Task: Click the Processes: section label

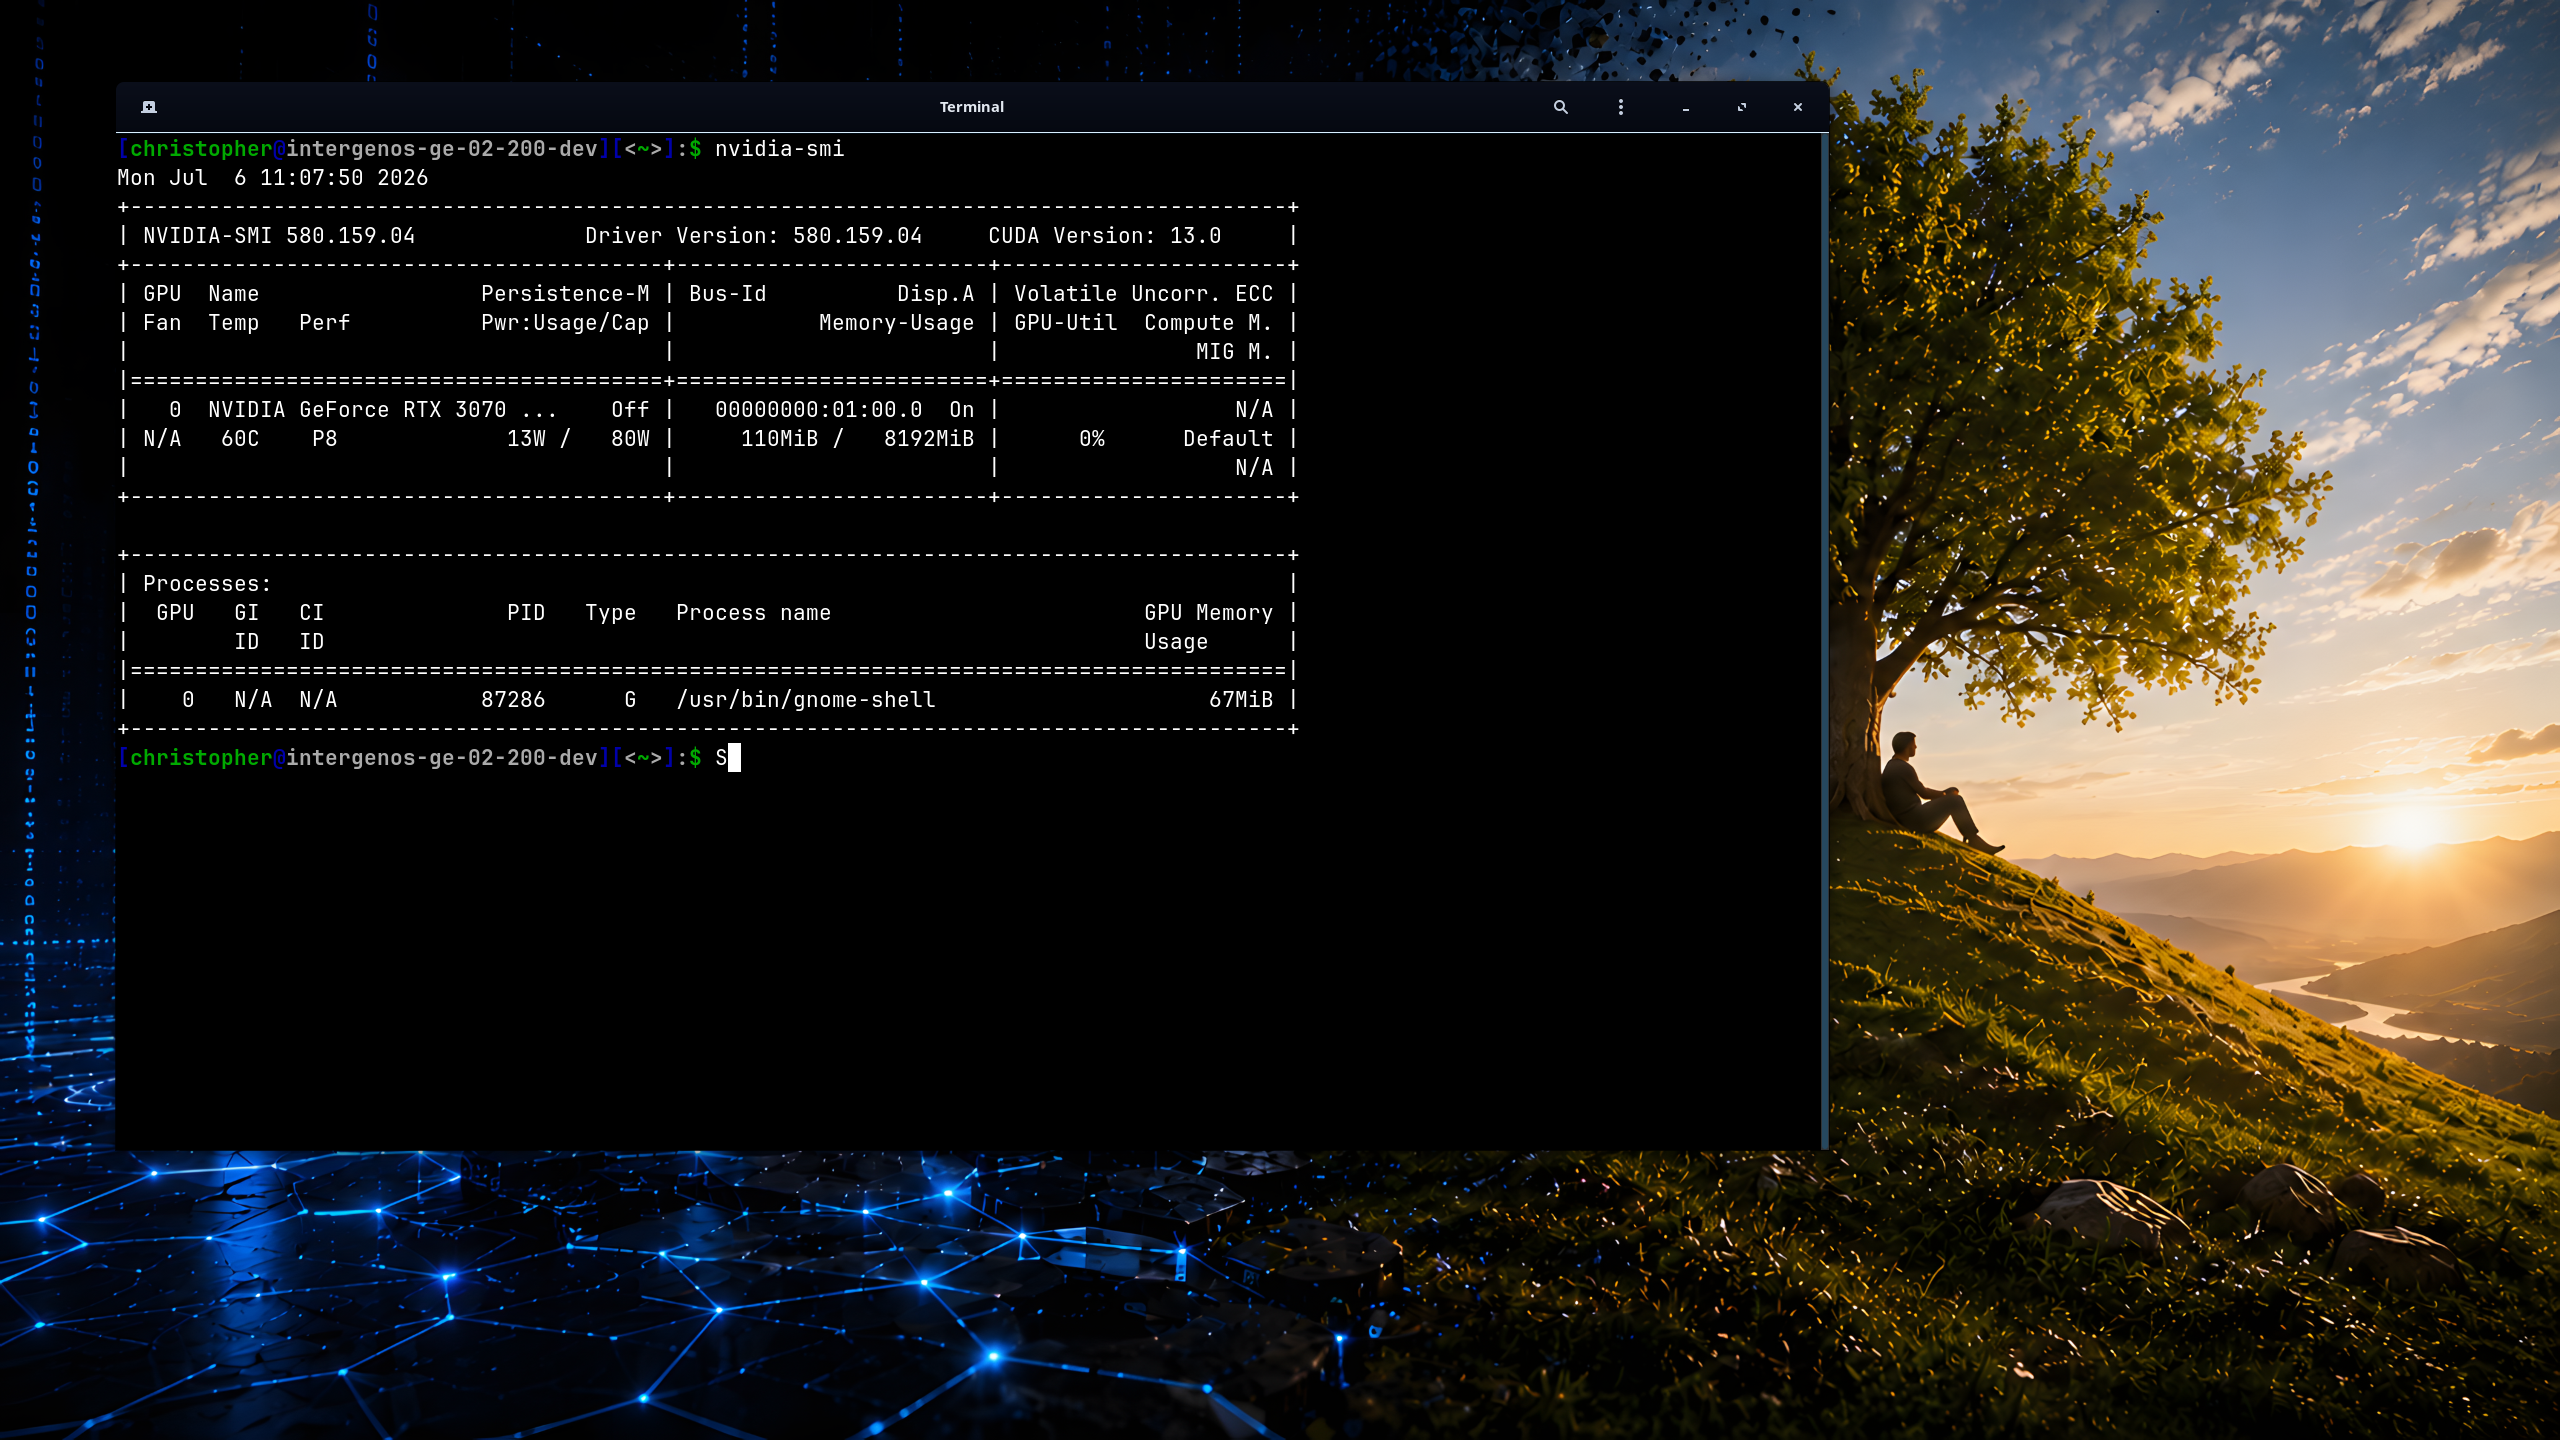Action: point(207,584)
